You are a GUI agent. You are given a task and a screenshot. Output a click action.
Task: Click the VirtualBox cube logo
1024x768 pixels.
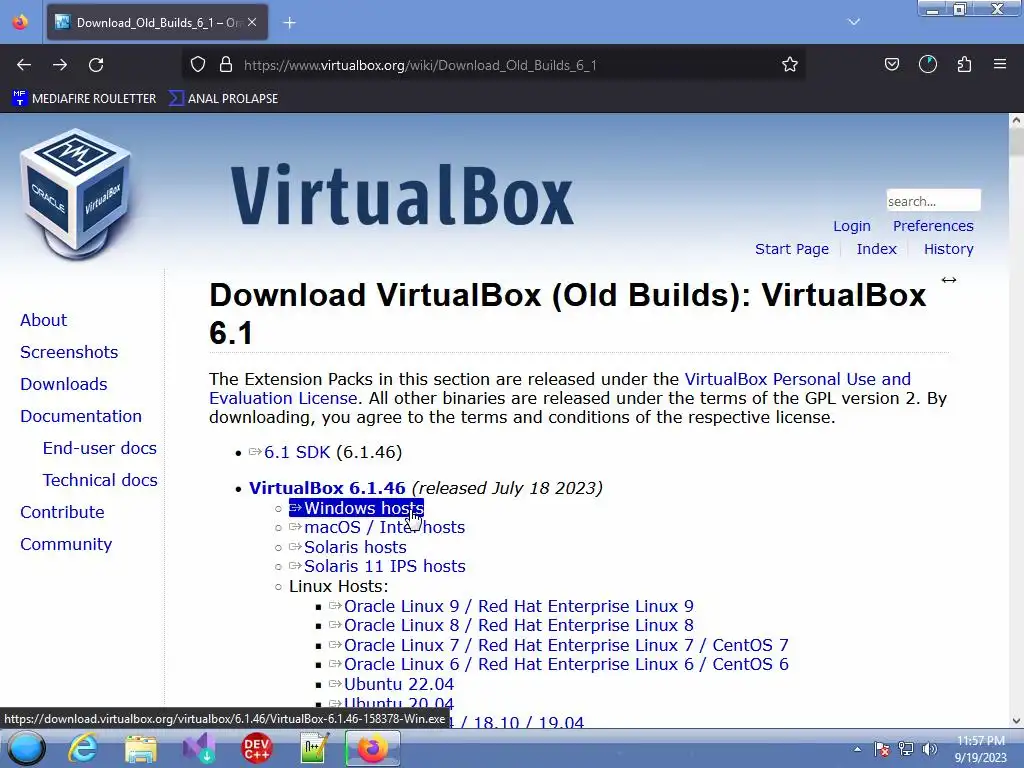coord(76,195)
